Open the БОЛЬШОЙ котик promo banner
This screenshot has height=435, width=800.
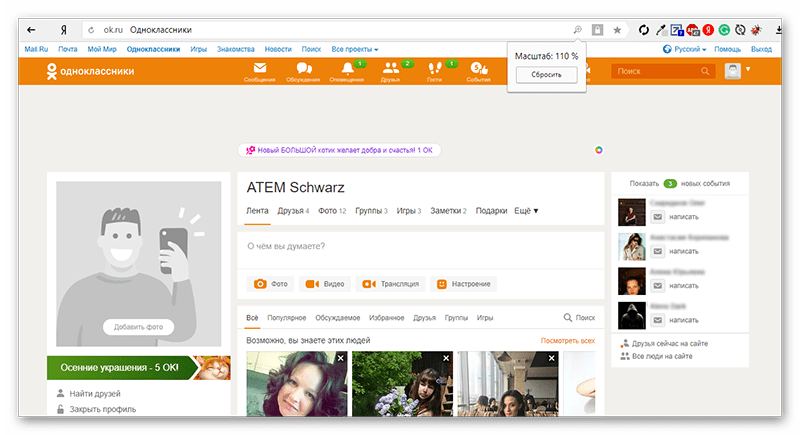pos(339,150)
